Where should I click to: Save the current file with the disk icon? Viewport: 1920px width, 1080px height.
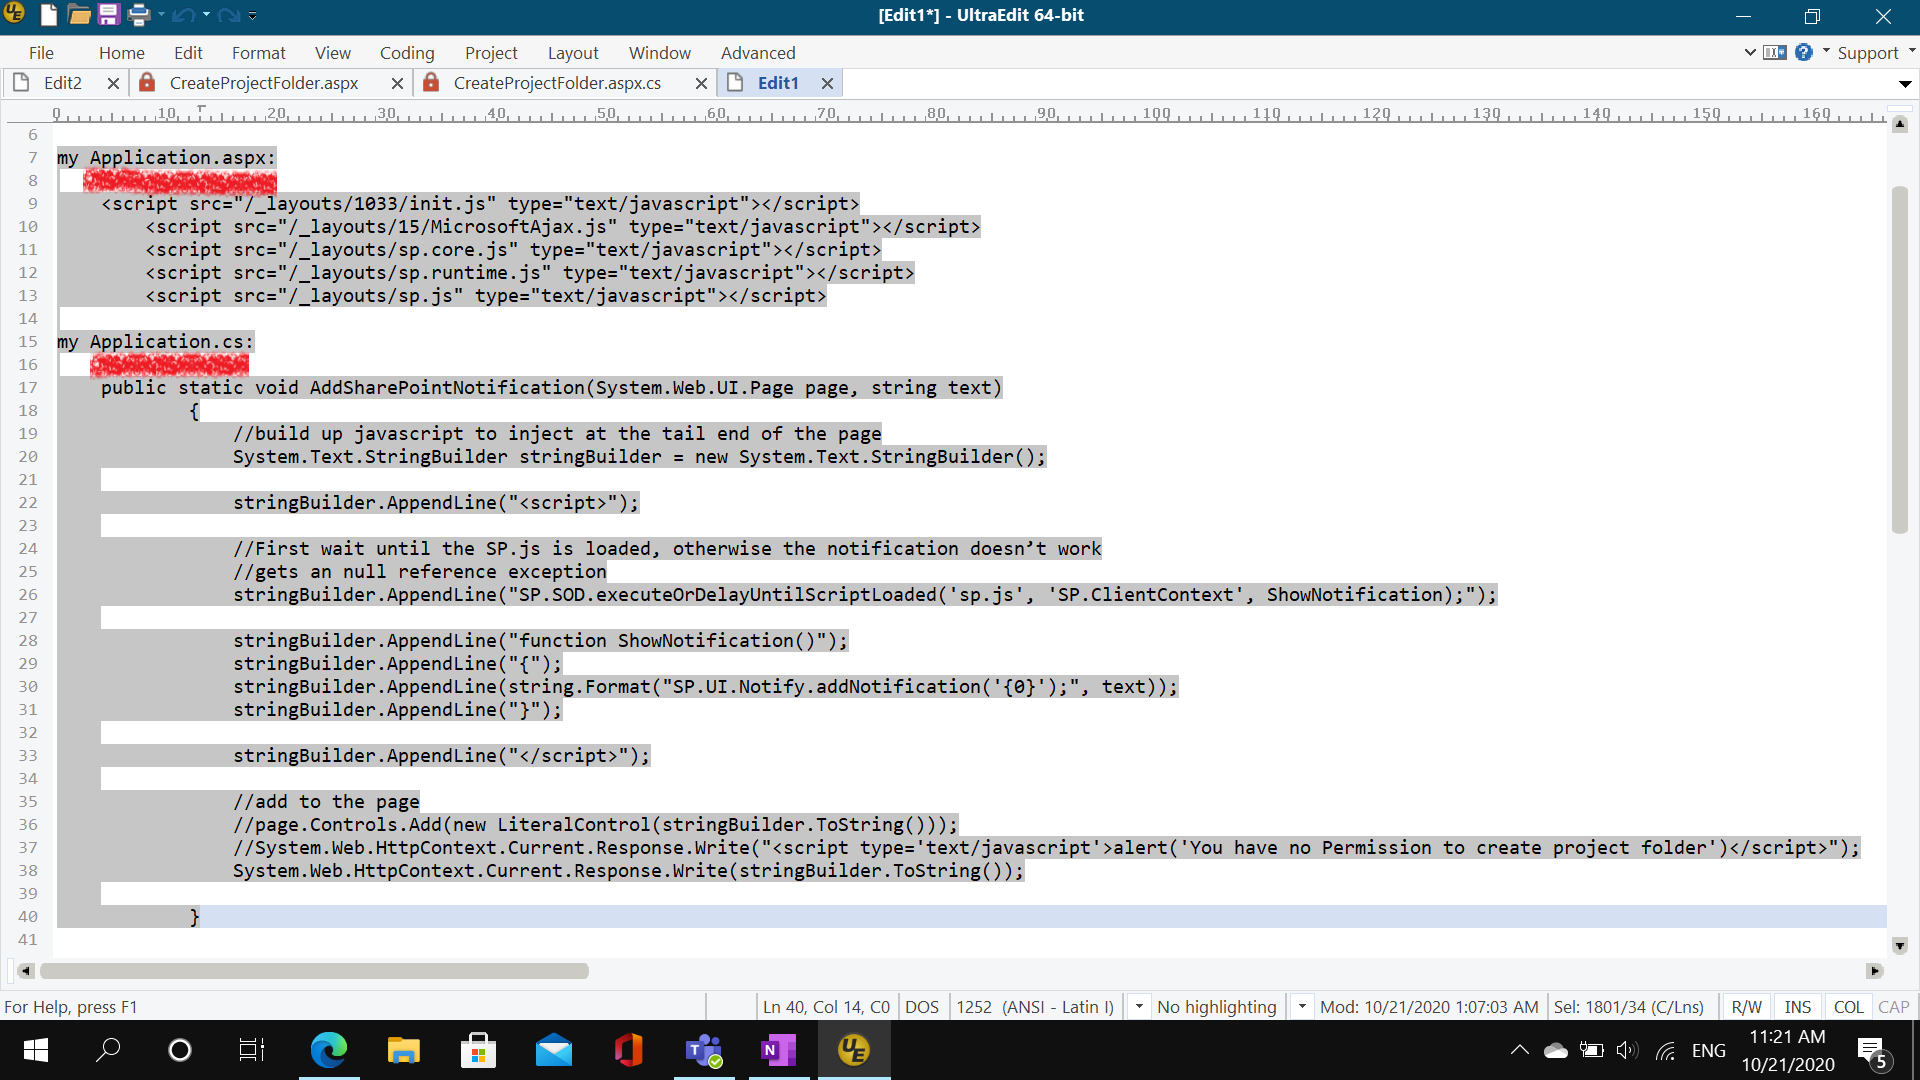[x=108, y=15]
